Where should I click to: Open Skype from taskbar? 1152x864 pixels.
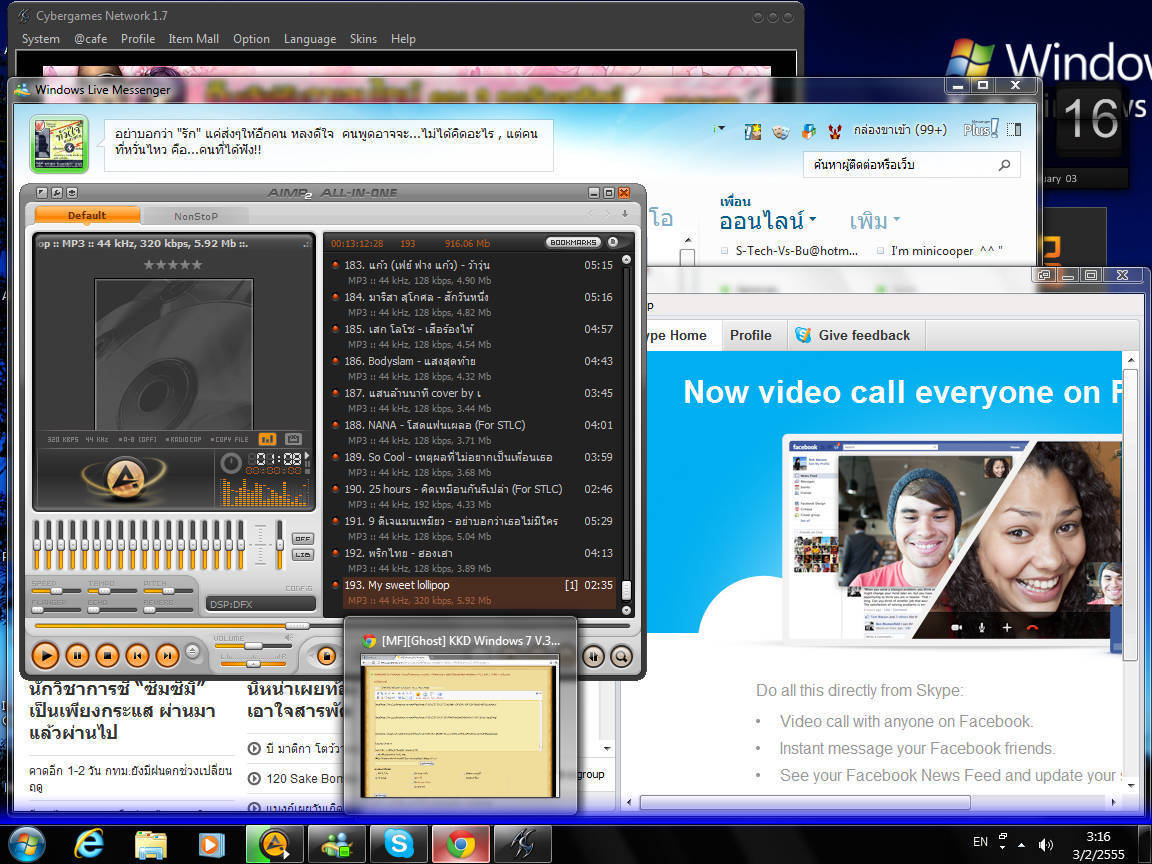point(398,844)
